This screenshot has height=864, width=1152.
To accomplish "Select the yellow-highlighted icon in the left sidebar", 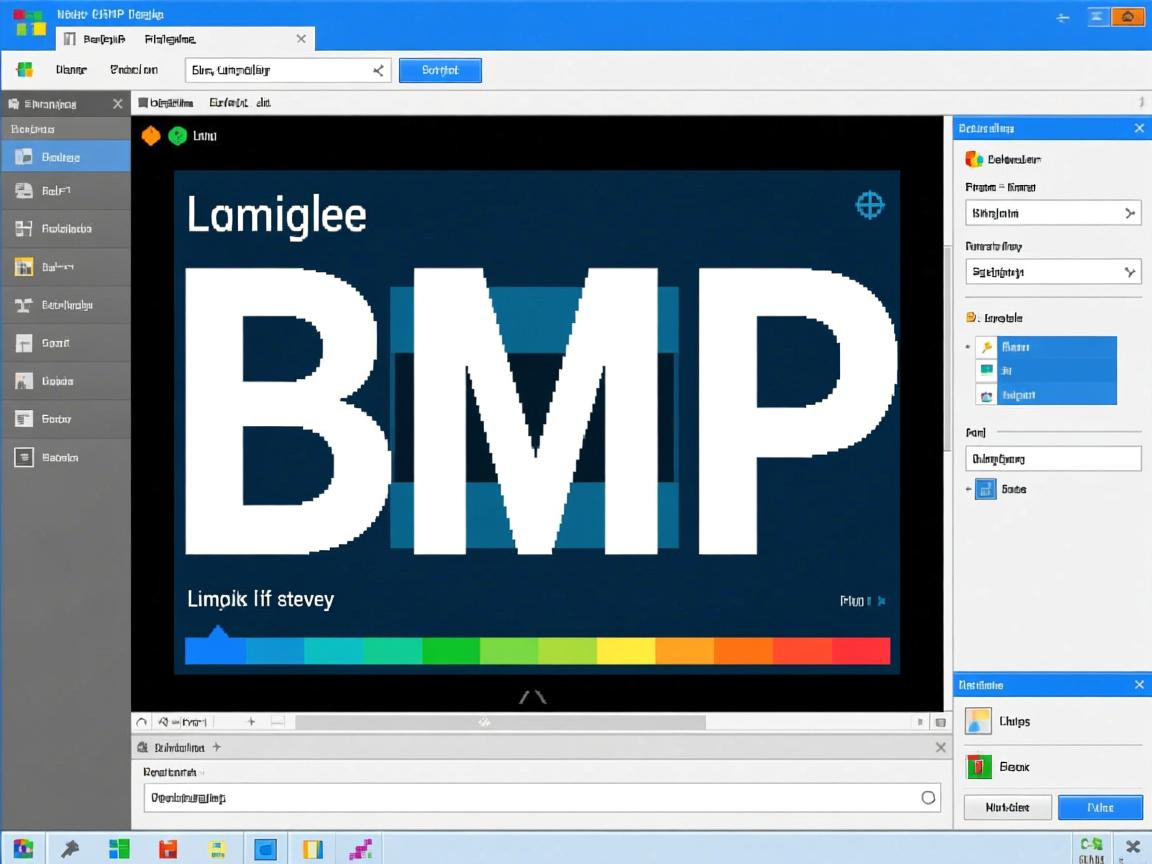I will tap(25, 267).
